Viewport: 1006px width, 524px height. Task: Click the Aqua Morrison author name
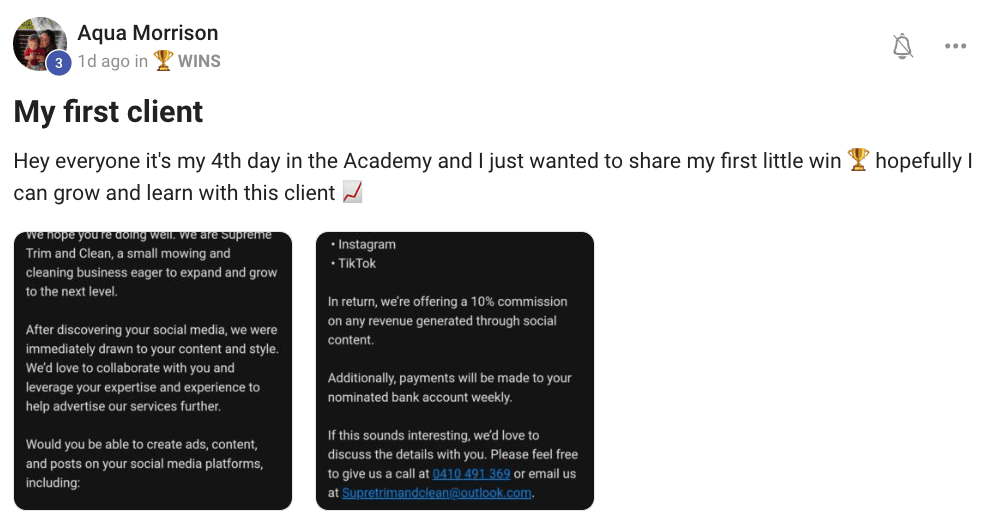(x=148, y=33)
